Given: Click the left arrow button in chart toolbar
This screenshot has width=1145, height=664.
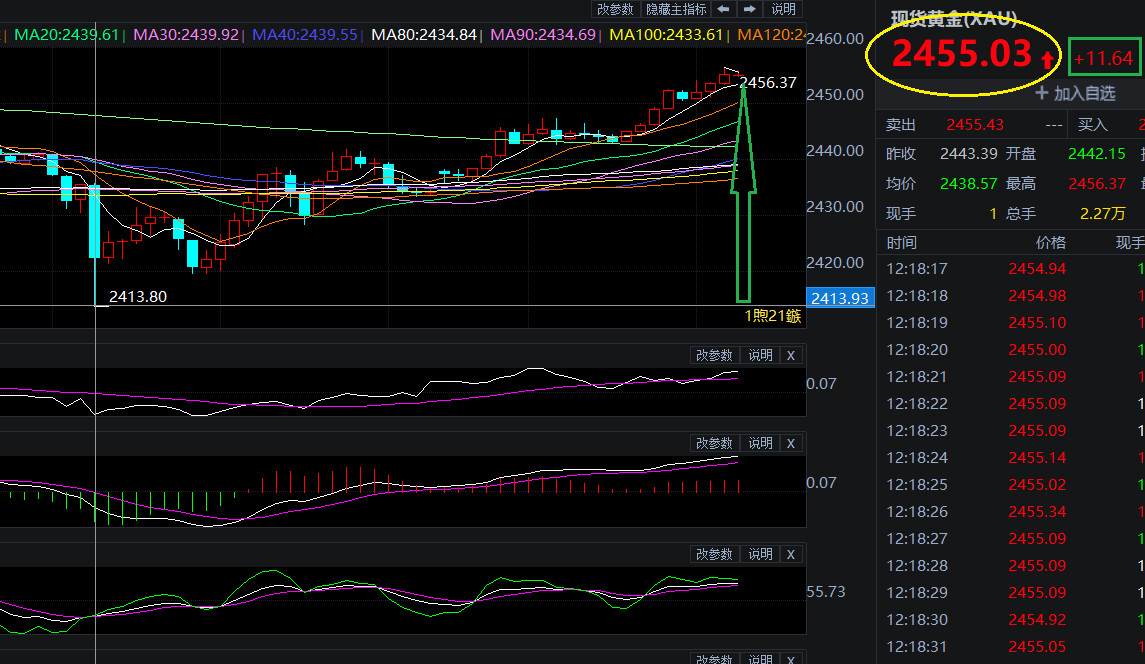Looking at the screenshot, I should coord(724,9).
